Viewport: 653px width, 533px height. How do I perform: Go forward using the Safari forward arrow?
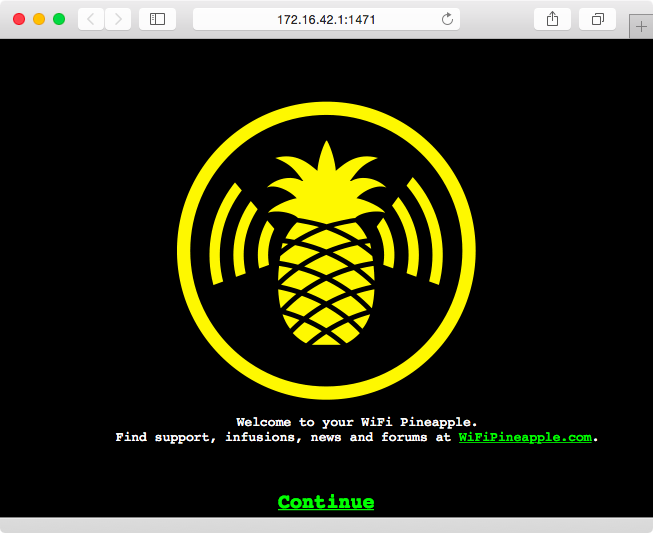[x=118, y=19]
